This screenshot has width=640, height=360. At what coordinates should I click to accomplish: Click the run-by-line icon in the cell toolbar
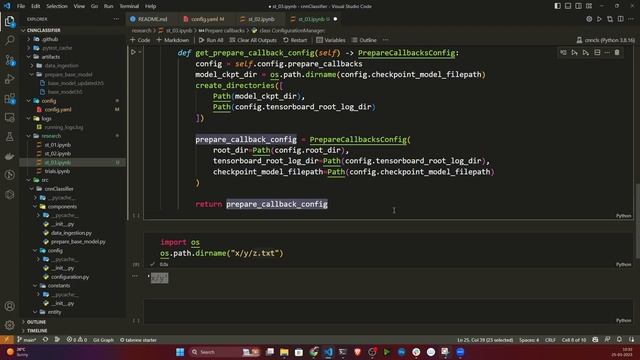pos(563,53)
